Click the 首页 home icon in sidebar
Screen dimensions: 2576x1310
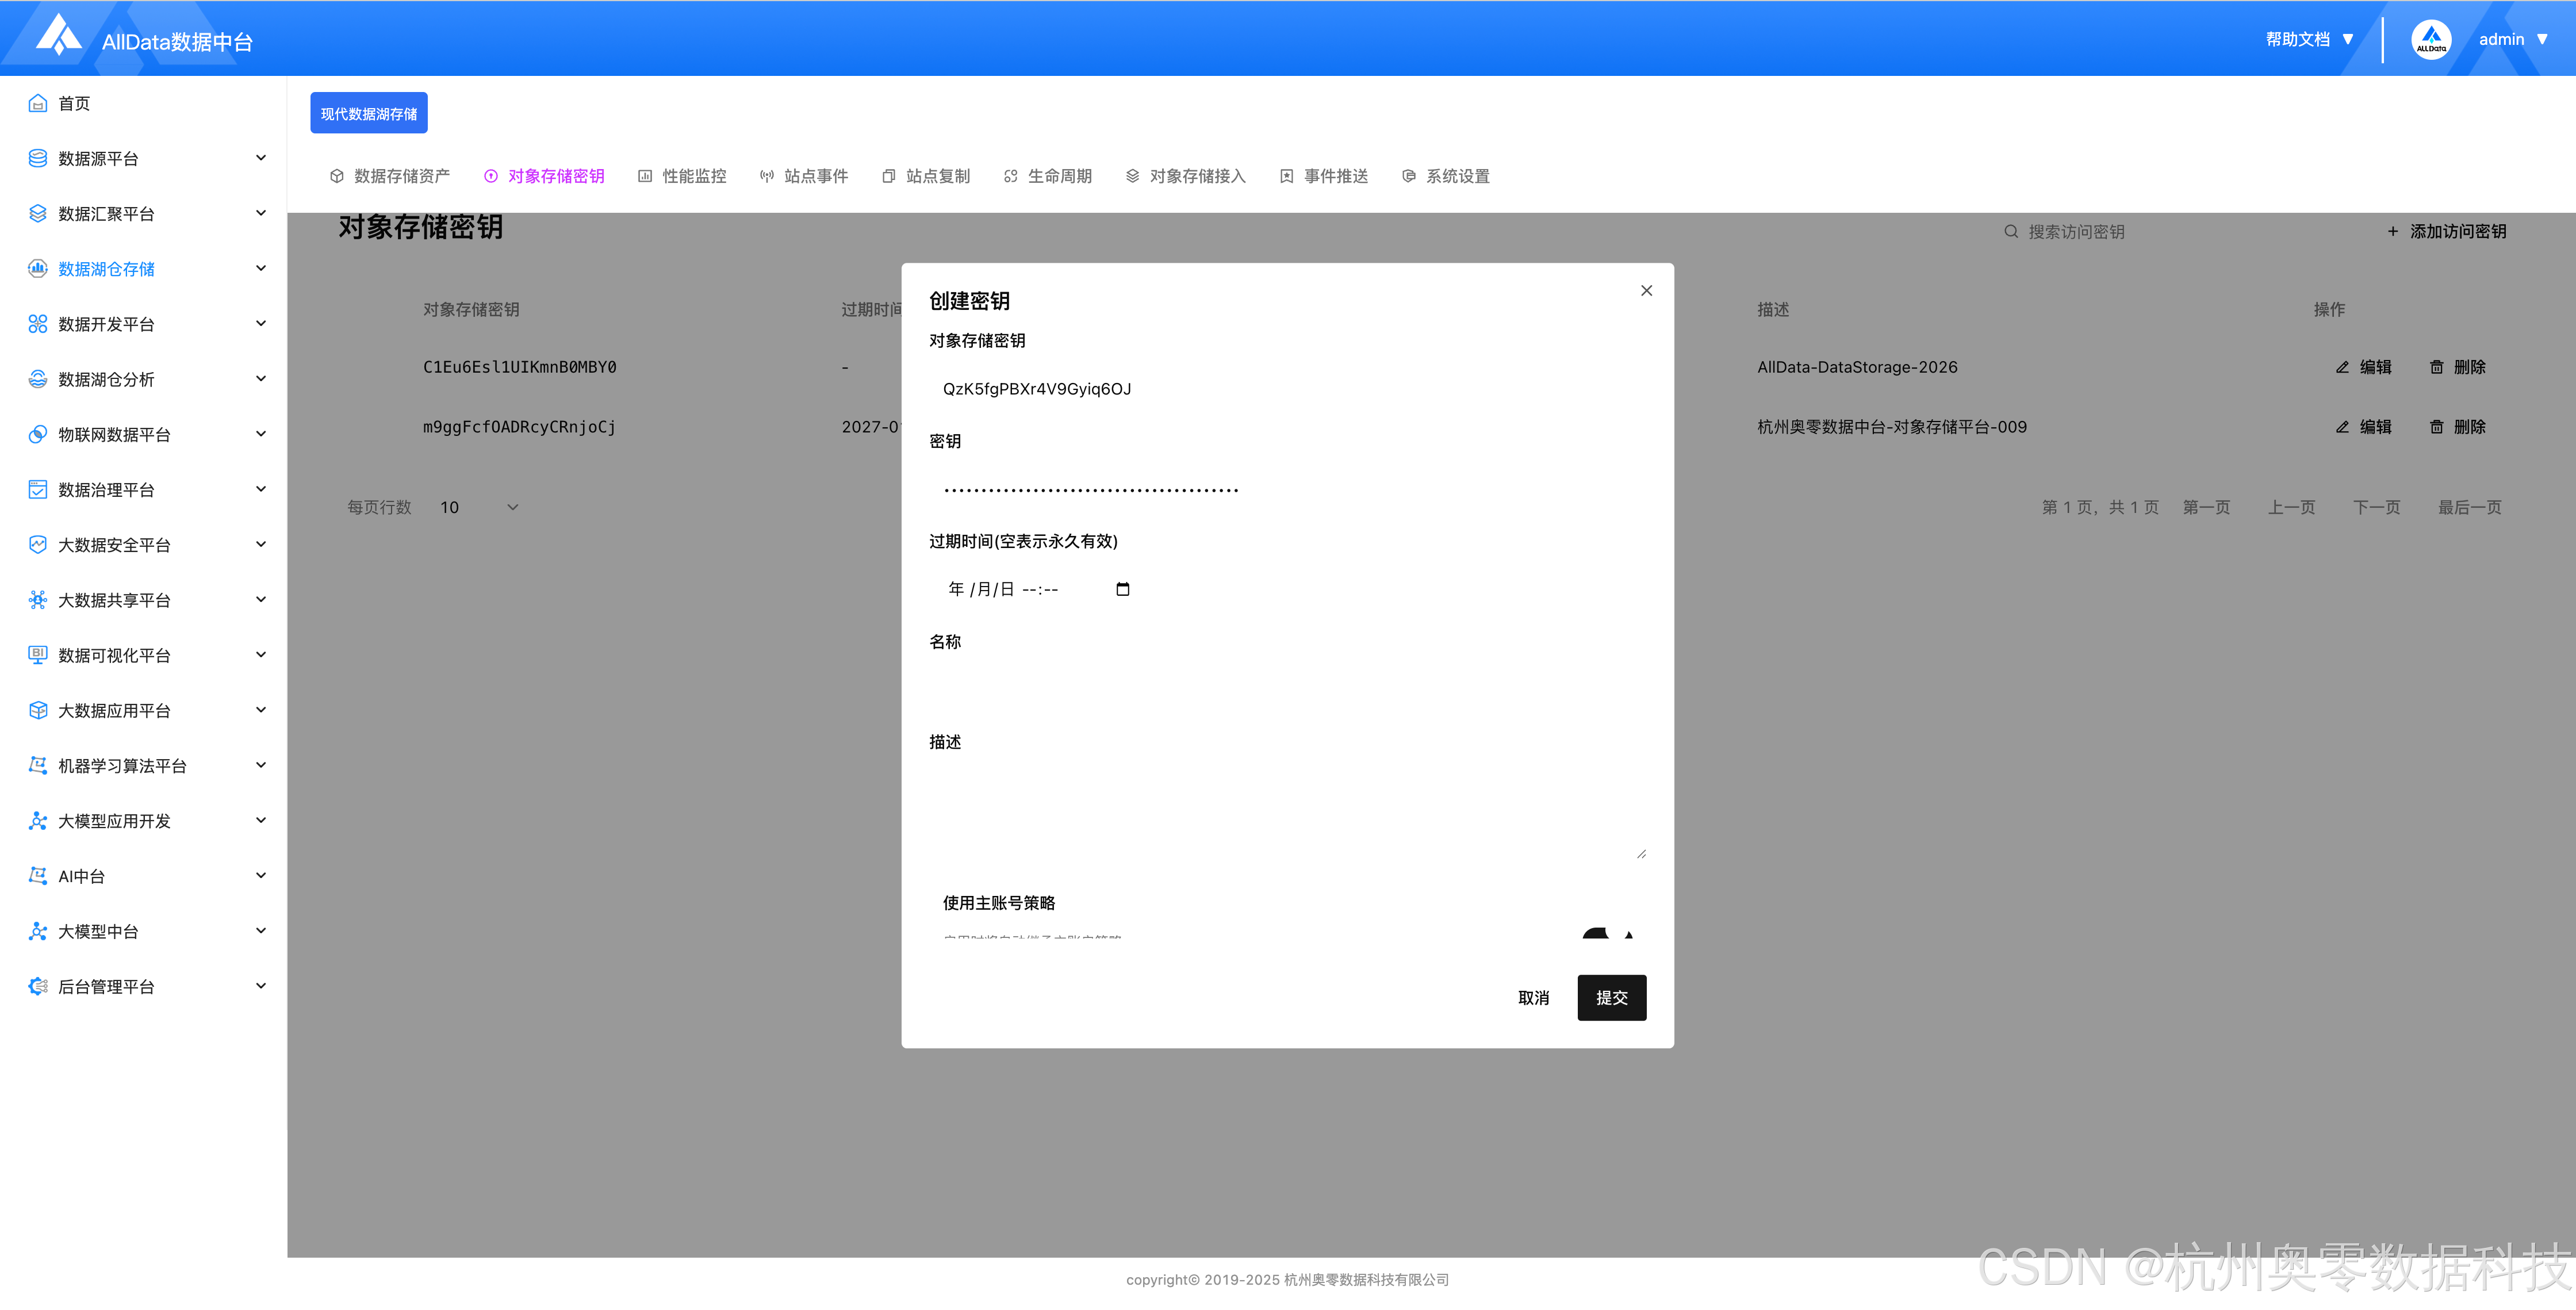click(x=38, y=103)
